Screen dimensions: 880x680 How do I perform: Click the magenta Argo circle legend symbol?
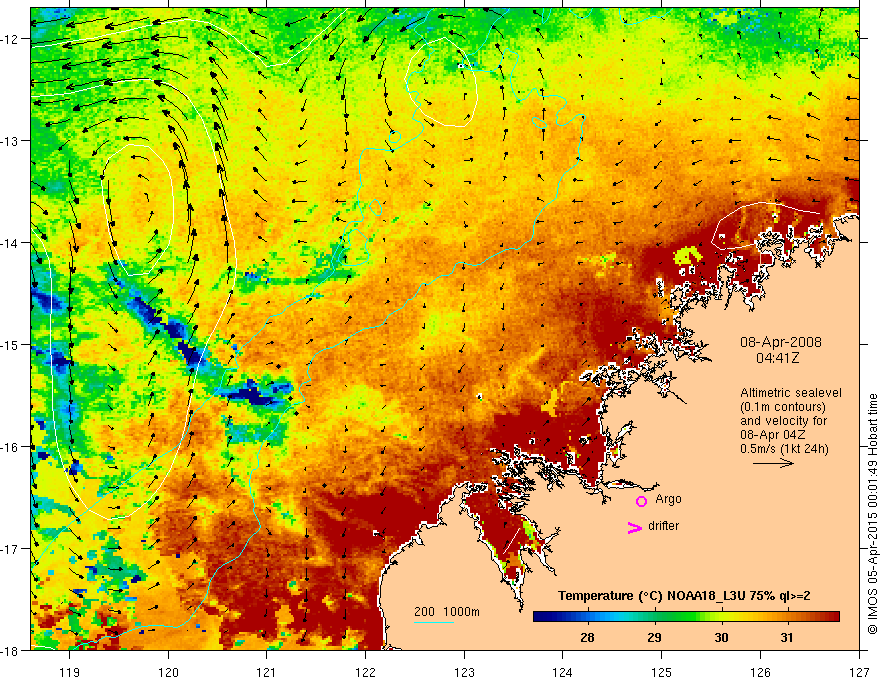pyautogui.click(x=641, y=501)
